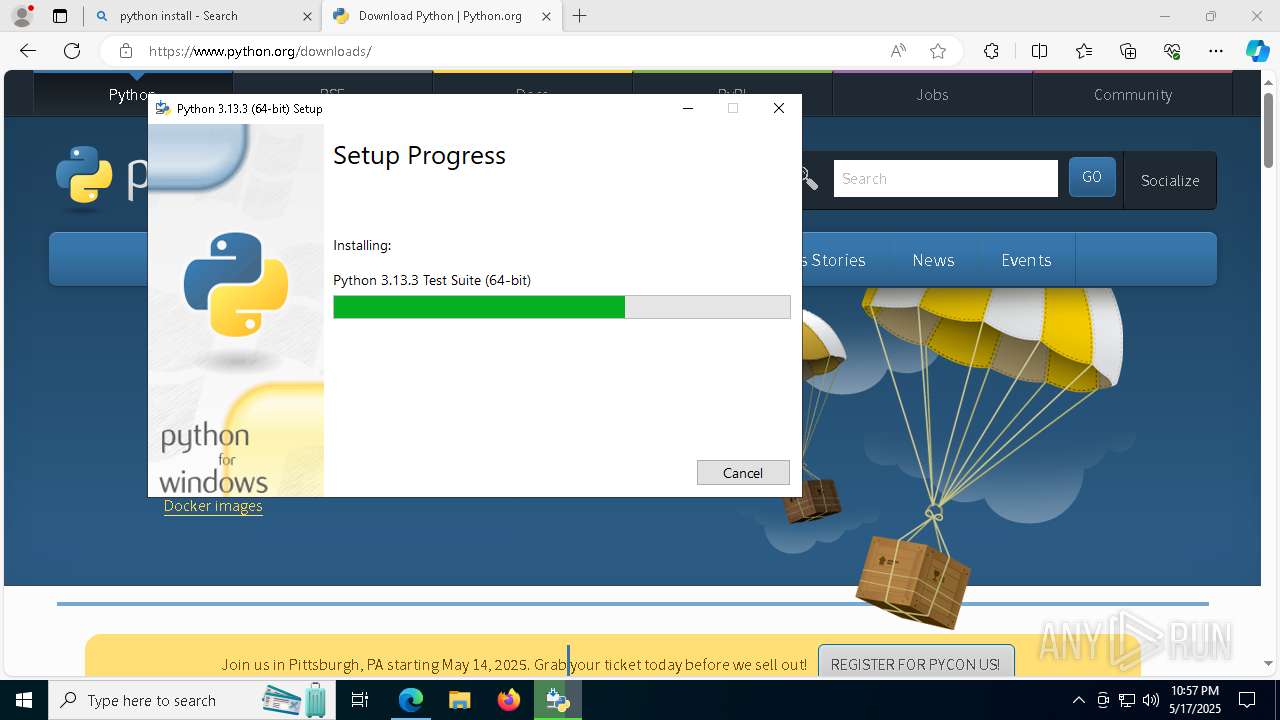The width and height of the screenshot is (1280, 720).
Task: Click the python.org search field
Action: pyautogui.click(x=945, y=179)
